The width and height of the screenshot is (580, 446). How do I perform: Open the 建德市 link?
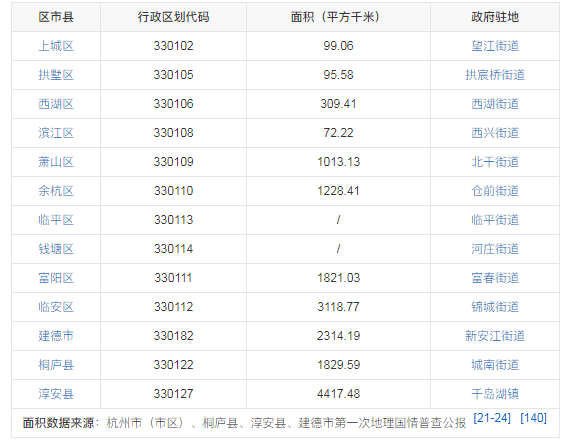coord(56,336)
